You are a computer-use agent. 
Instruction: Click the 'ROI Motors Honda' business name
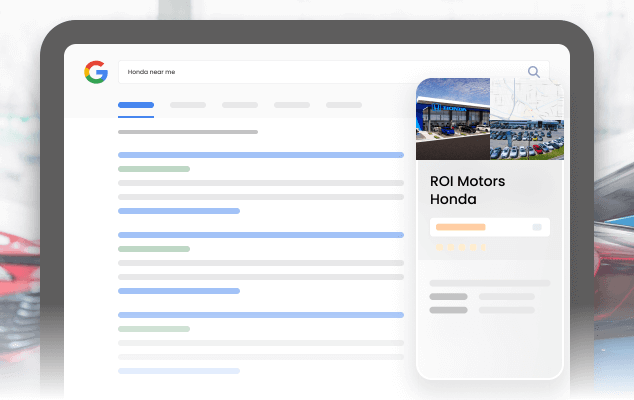pos(467,190)
